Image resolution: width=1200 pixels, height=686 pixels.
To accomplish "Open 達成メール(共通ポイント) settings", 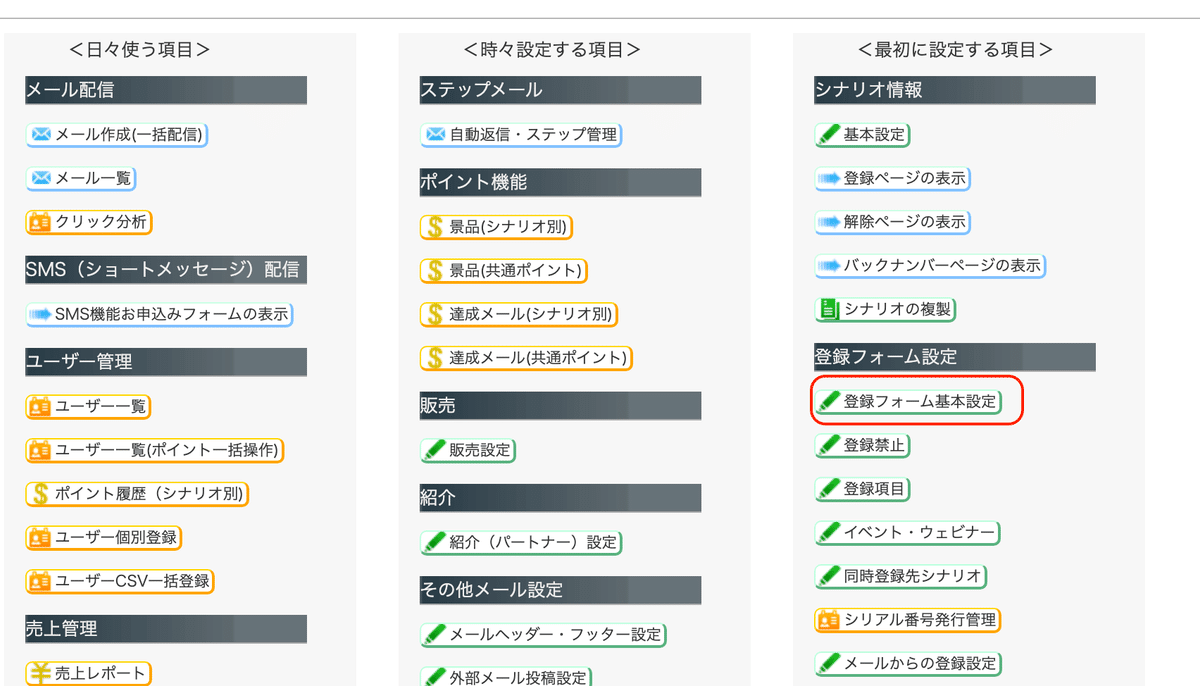I will [526, 357].
